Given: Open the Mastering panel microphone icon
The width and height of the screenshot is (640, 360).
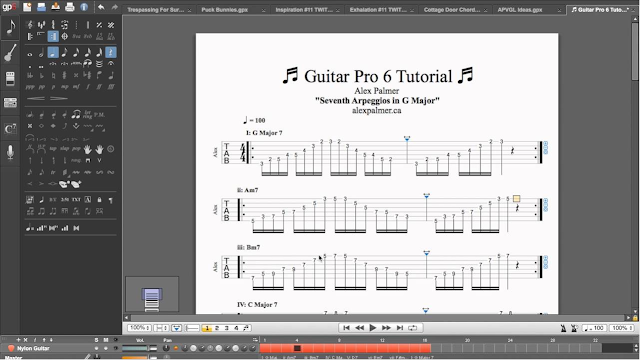Looking at the screenshot, I should [10, 152].
